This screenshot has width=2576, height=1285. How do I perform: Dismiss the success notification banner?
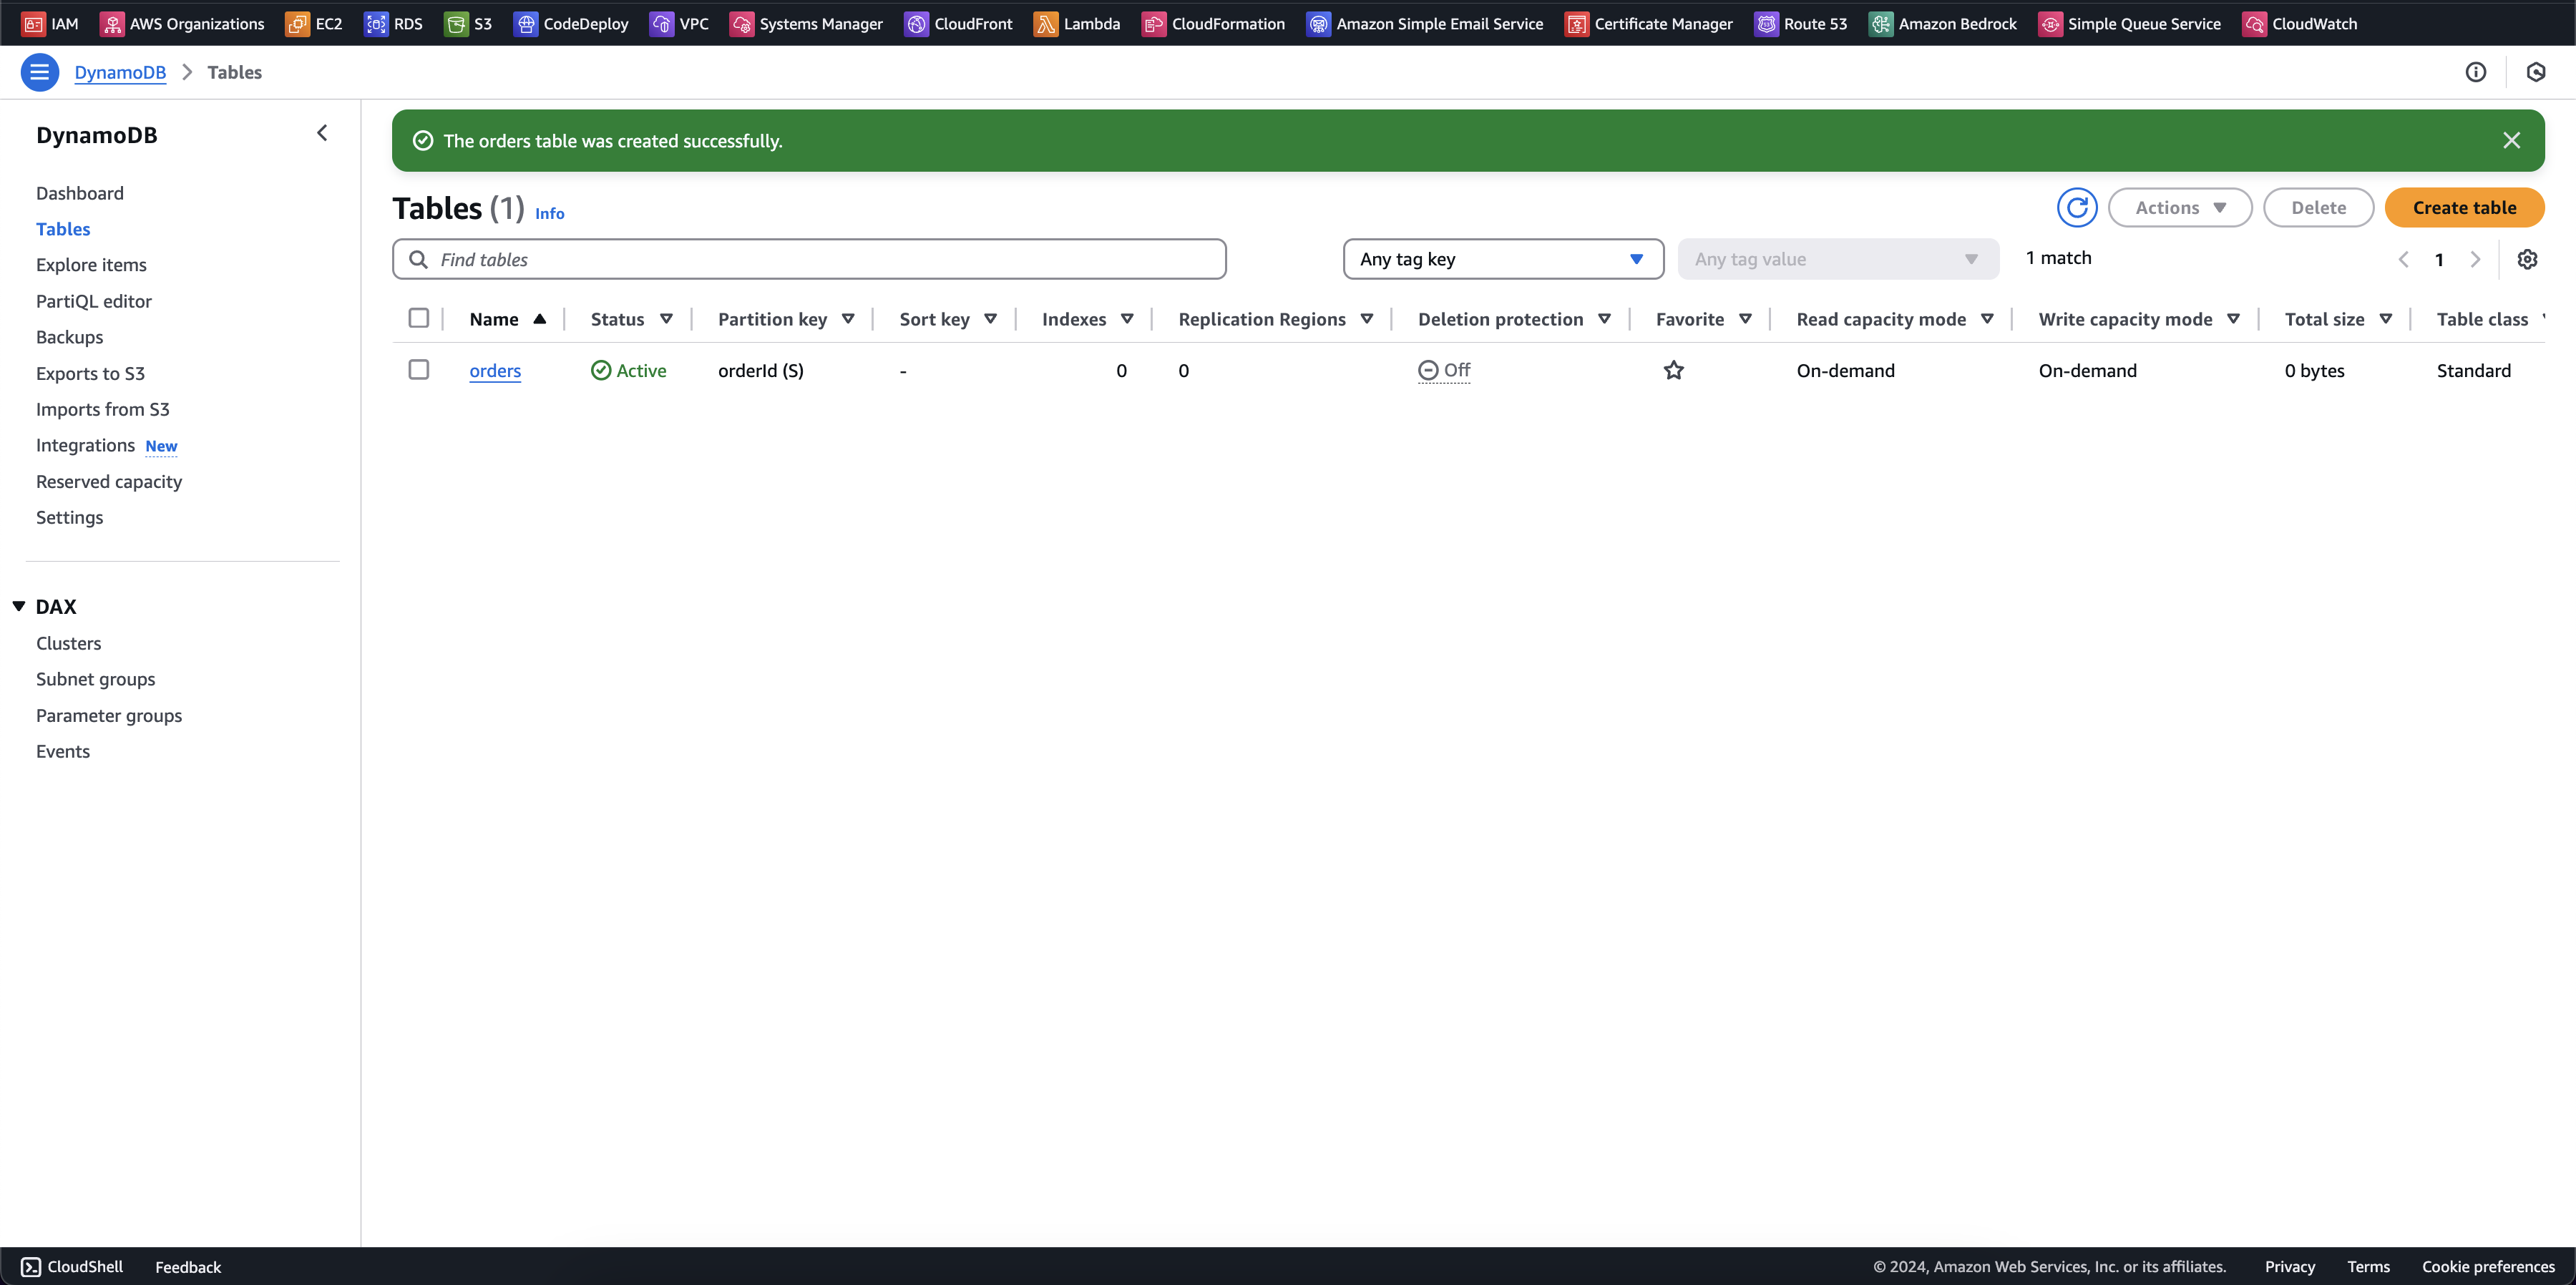pos(2512,141)
